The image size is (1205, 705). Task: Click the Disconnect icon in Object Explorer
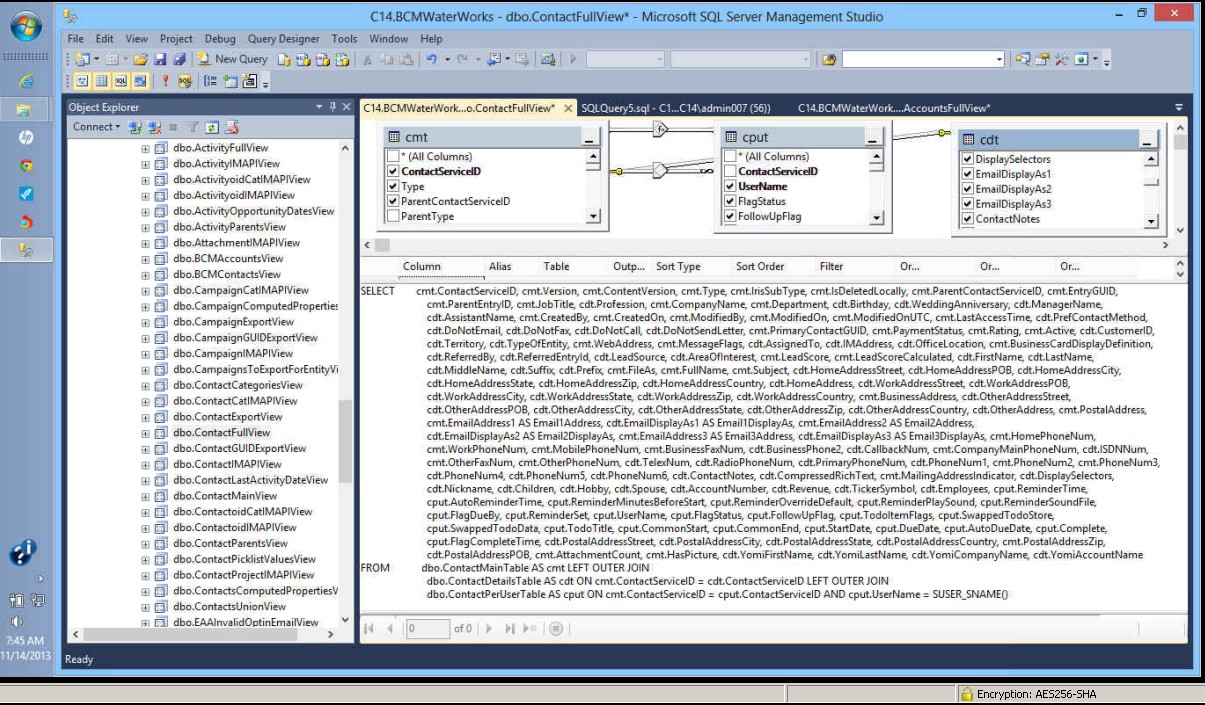(154, 127)
